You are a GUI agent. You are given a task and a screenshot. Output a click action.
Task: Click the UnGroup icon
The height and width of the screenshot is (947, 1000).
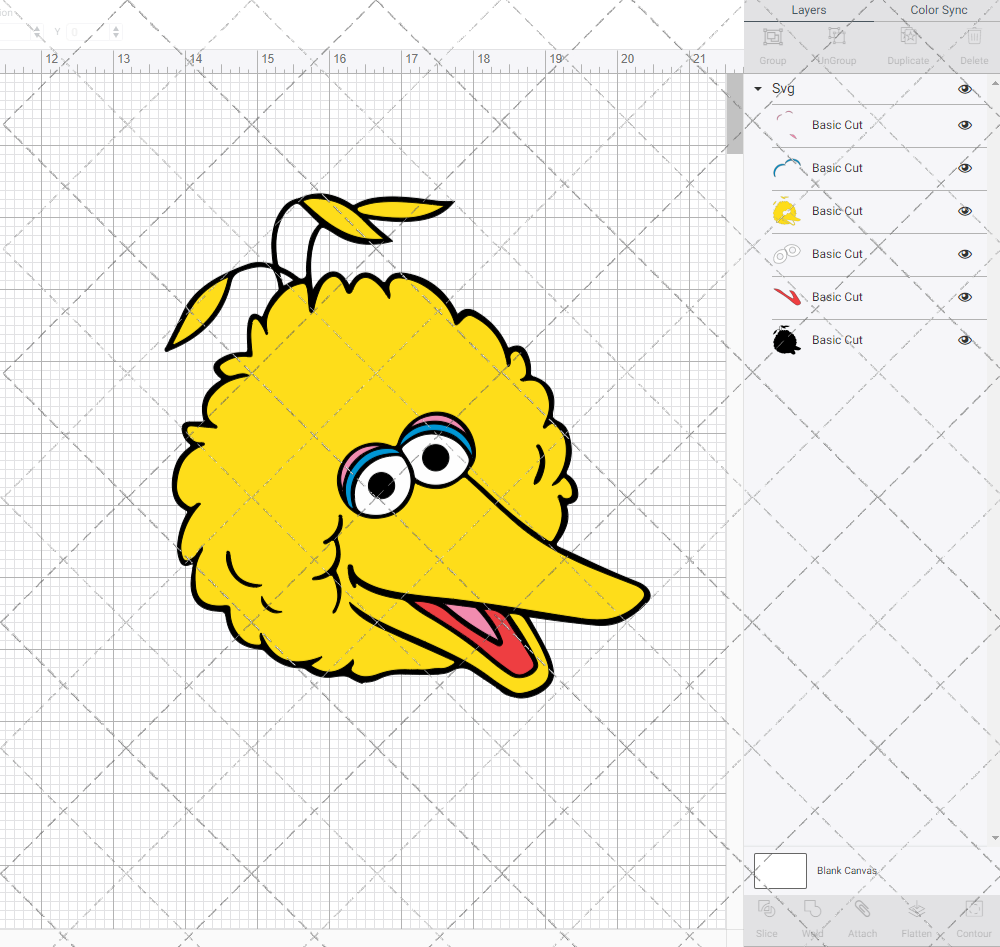click(836, 37)
